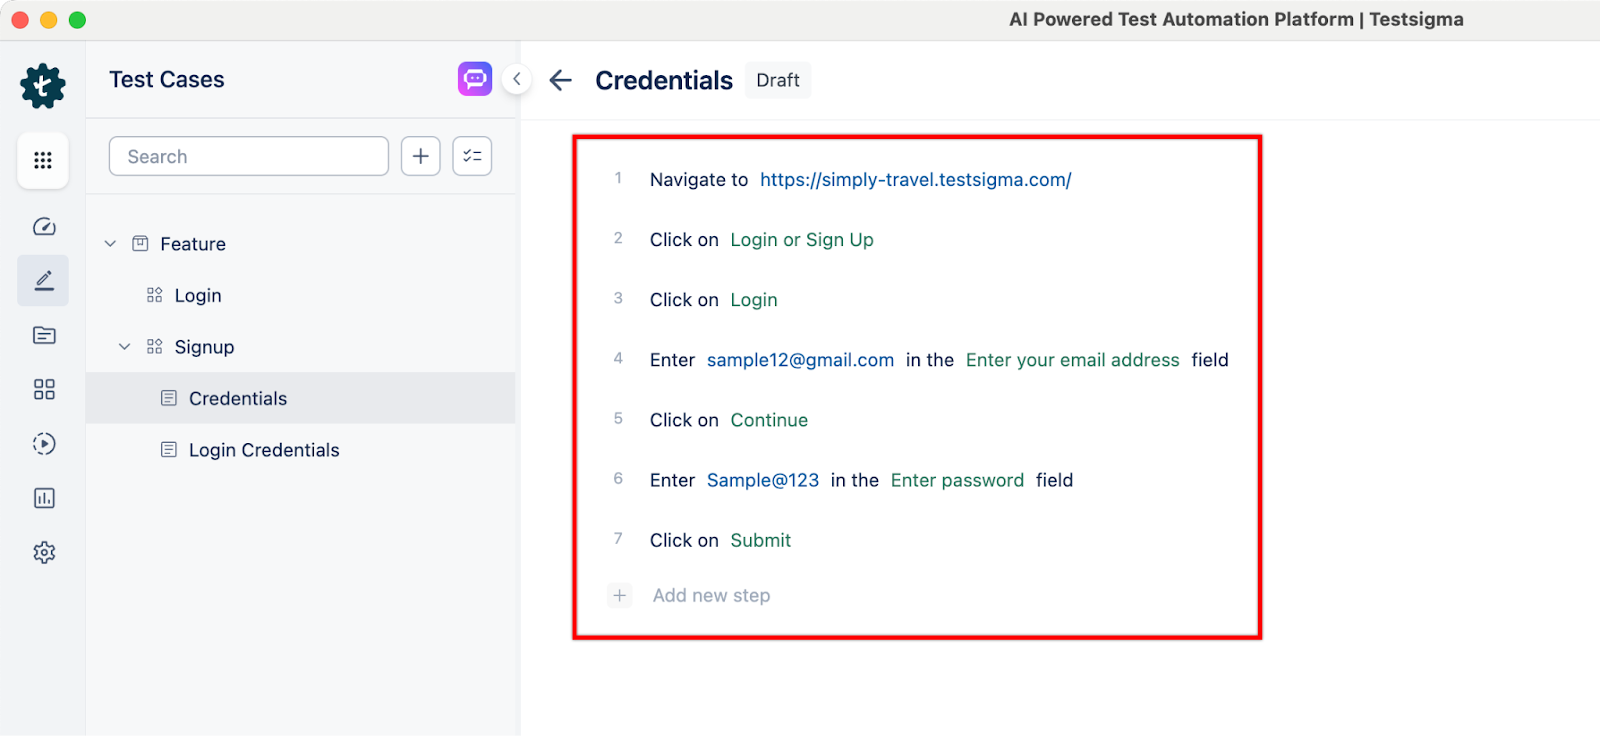Image resolution: width=1600 pixels, height=736 pixels.
Task: Open the reports chart icon in sidebar
Action: click(44, 498)
